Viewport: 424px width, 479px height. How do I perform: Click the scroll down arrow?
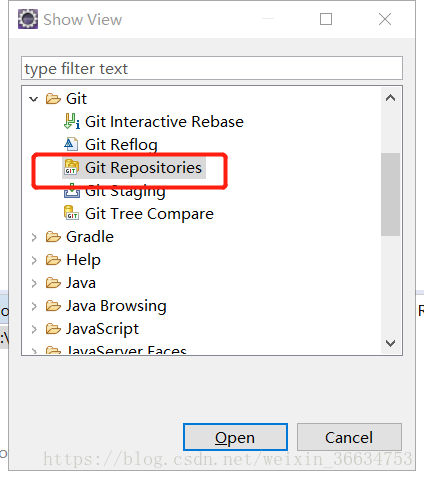tap(390, 343)
